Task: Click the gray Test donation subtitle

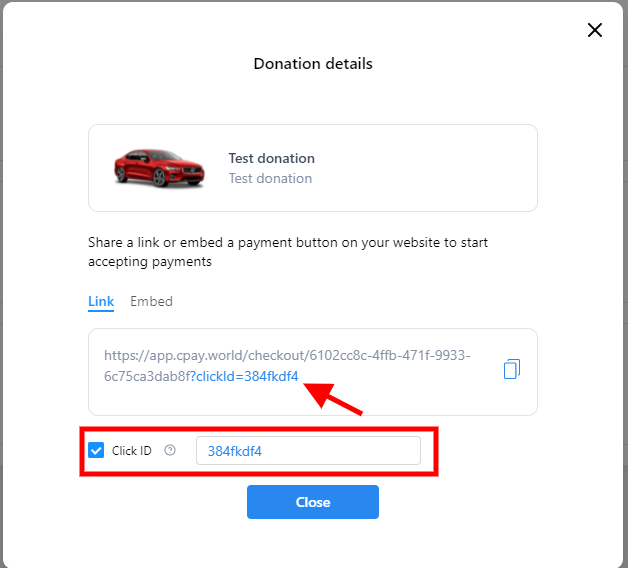Action: coord(270,178)
